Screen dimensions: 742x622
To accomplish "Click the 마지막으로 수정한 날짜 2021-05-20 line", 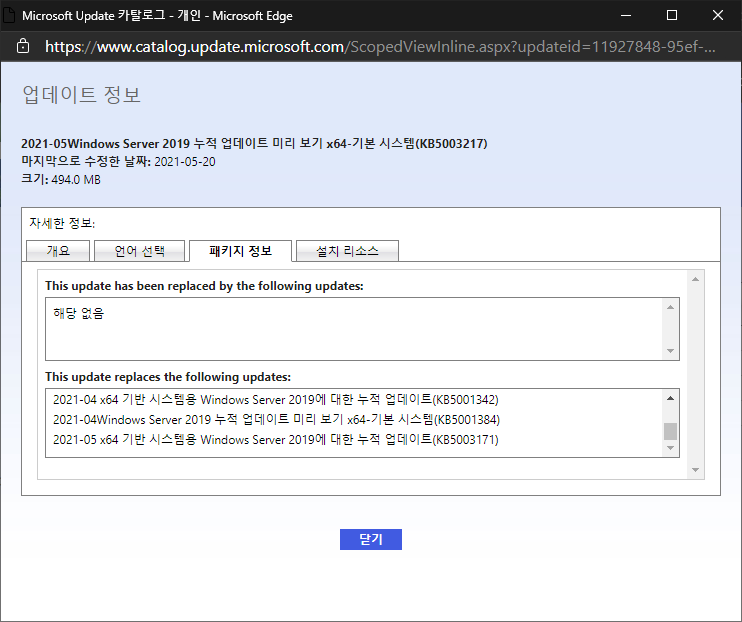I will 118,161.
